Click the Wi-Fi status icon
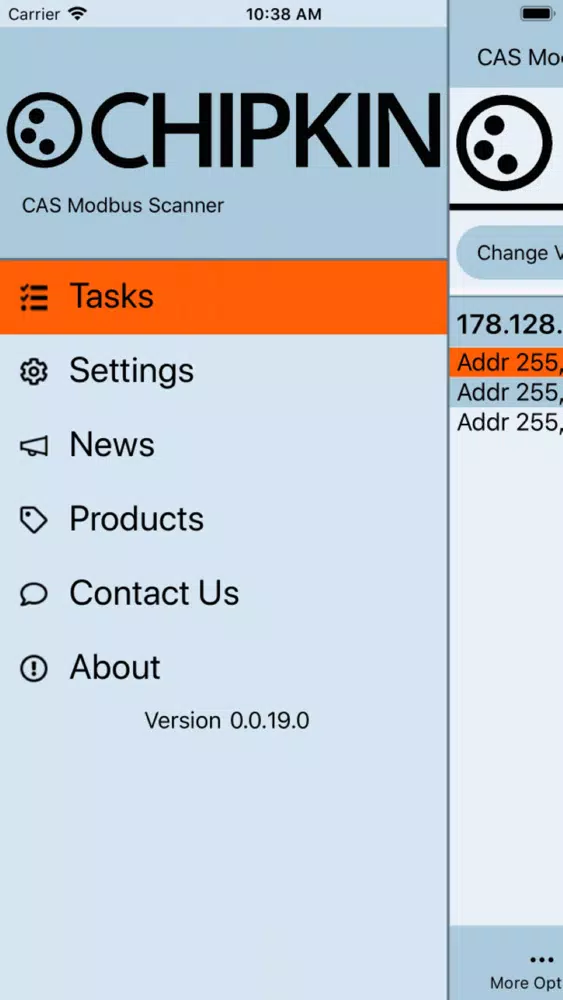Image resolution: width=563 pixels, height=1000 pixels. point(77,13)
